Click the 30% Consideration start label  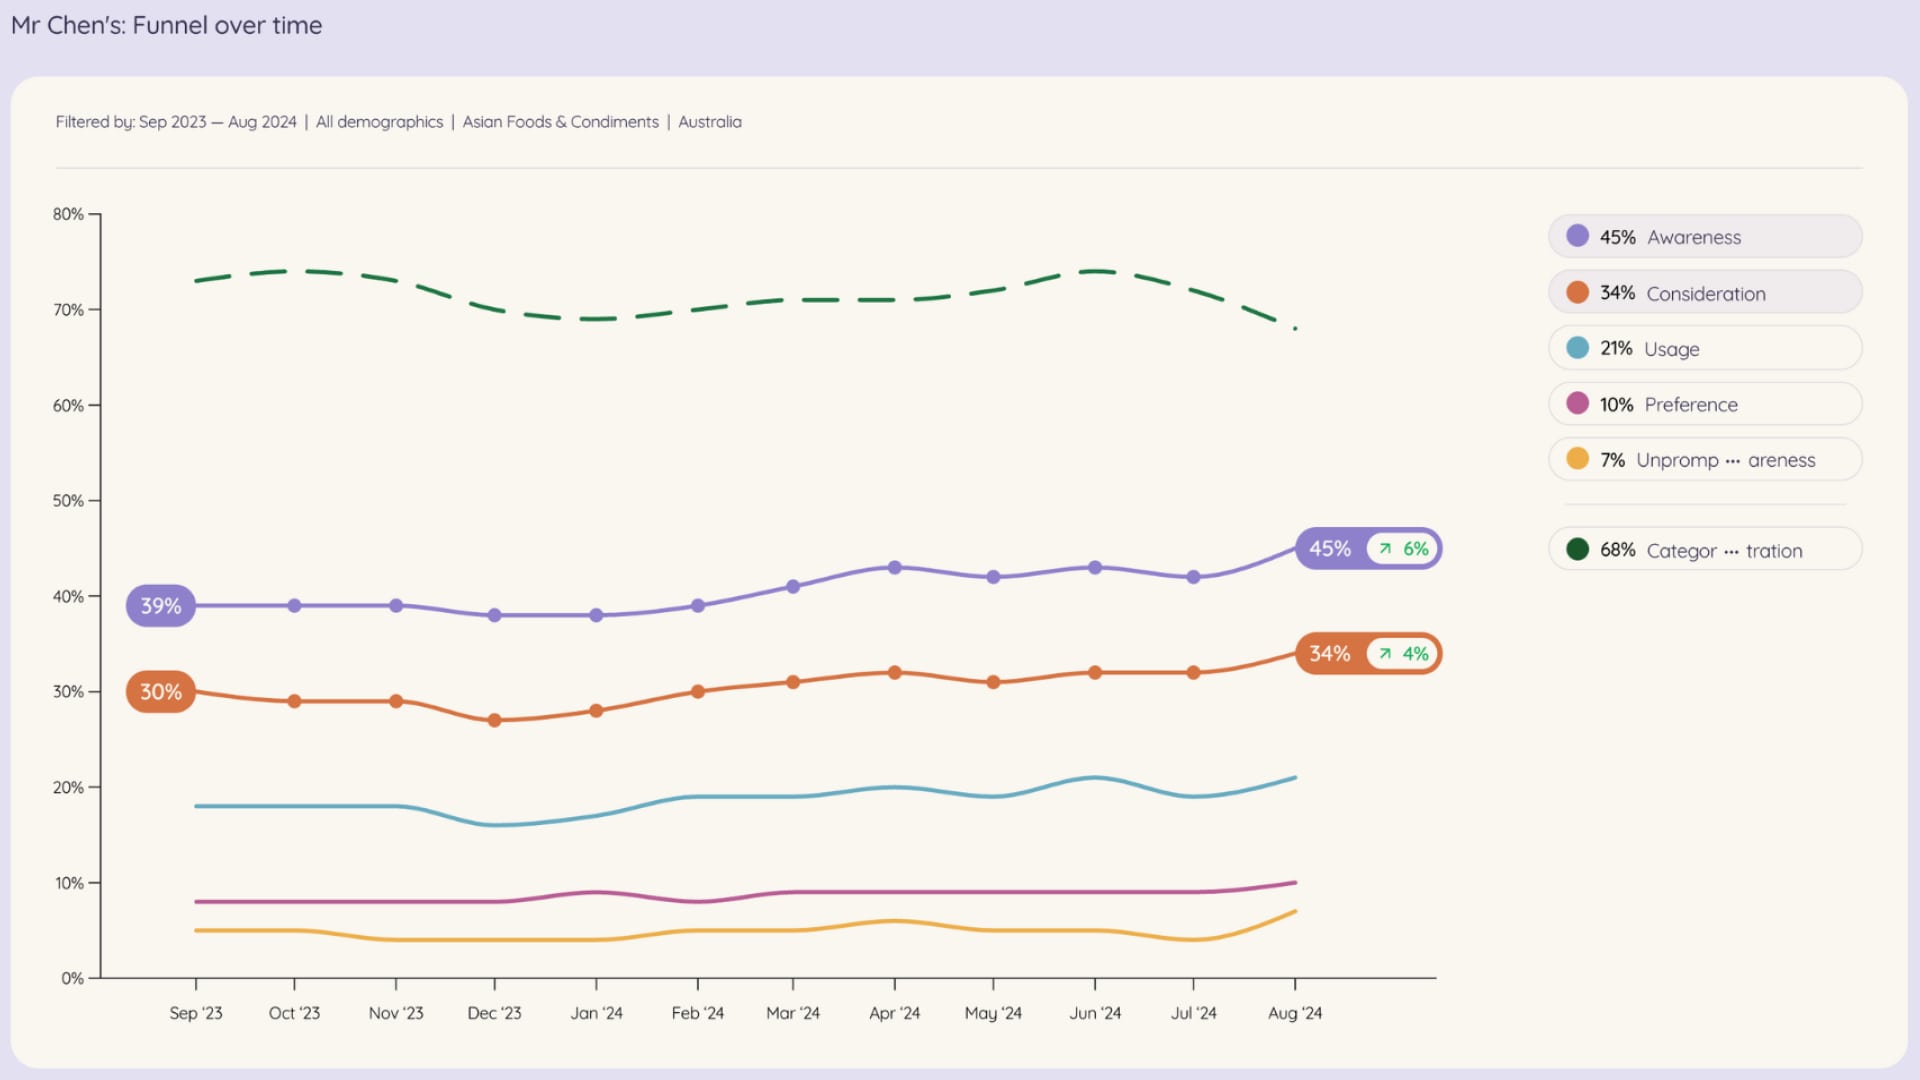161,692
